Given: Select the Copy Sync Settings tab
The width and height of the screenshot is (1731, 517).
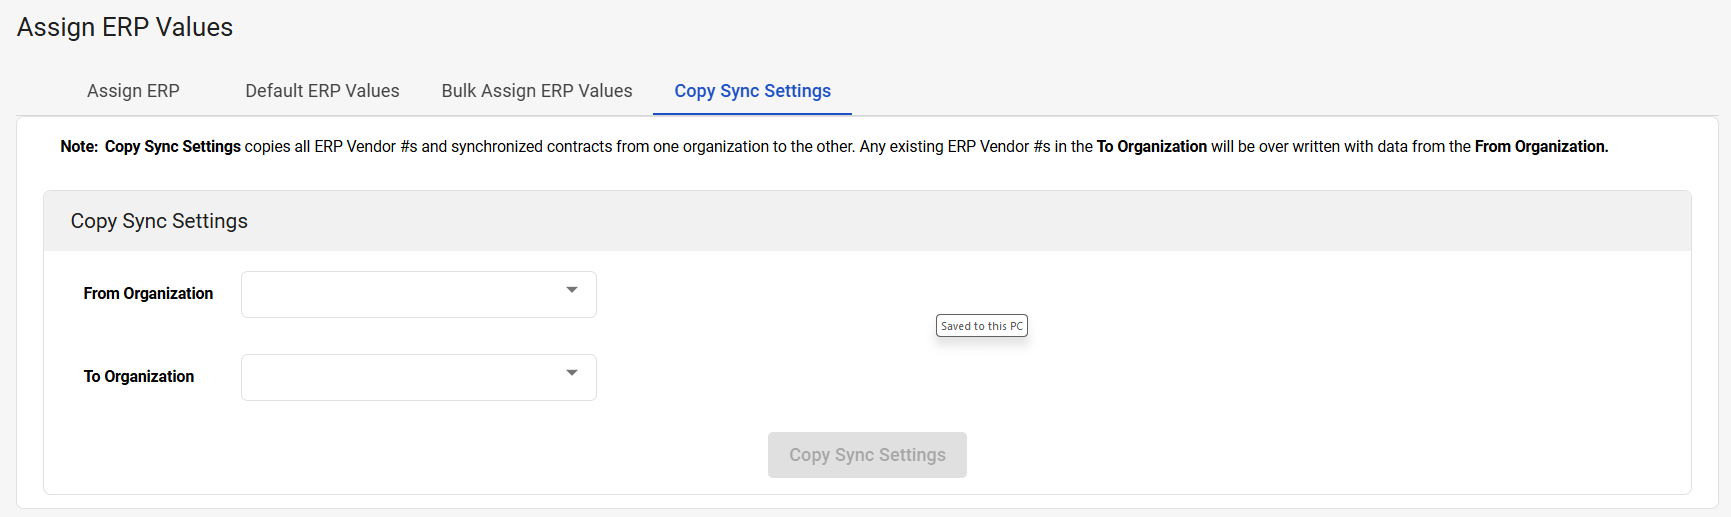Looking at the screenshot, I should 752,91.
